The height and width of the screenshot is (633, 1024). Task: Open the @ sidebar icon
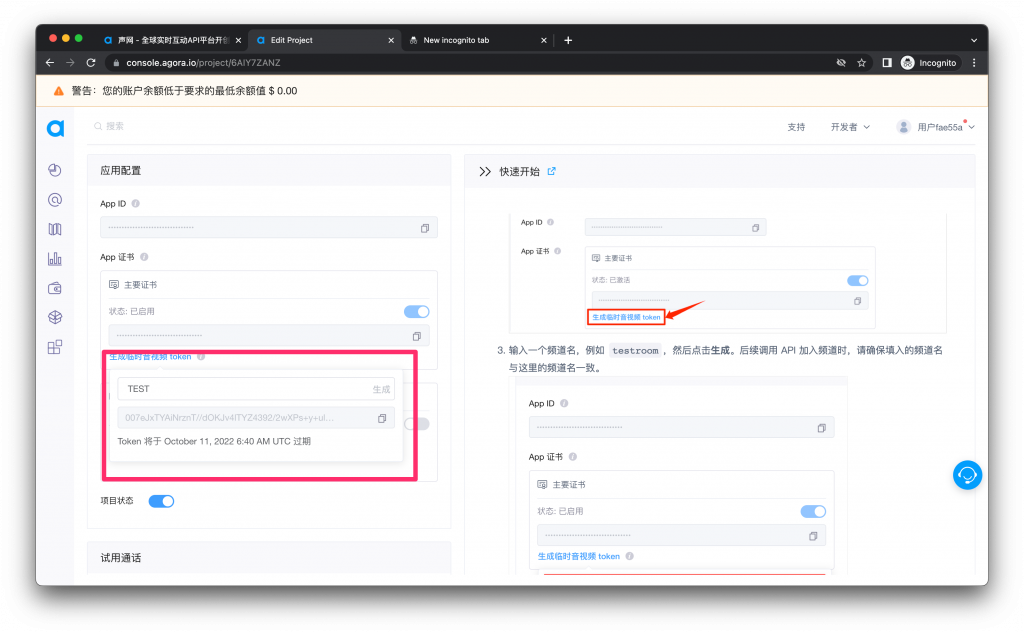coord(55,200)
